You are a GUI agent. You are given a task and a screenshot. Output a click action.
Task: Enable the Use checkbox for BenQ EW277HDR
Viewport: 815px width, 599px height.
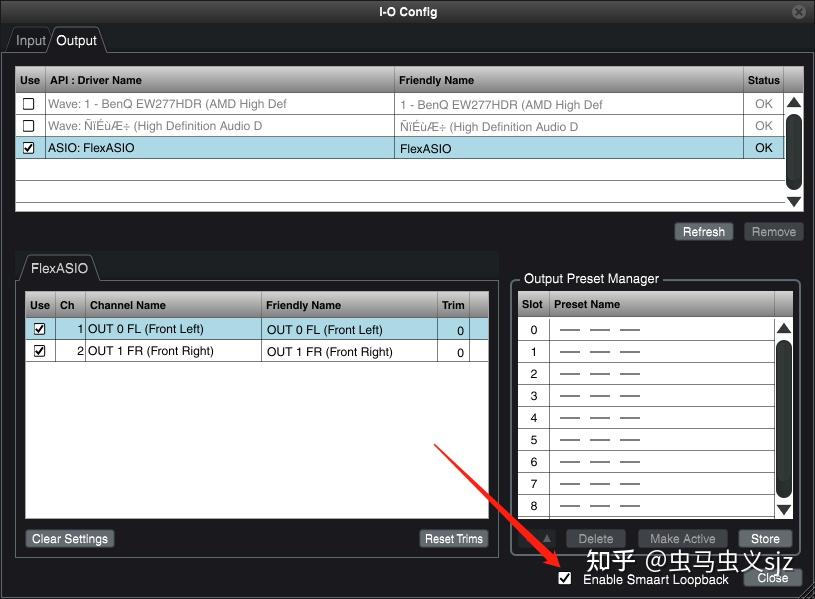30,103
